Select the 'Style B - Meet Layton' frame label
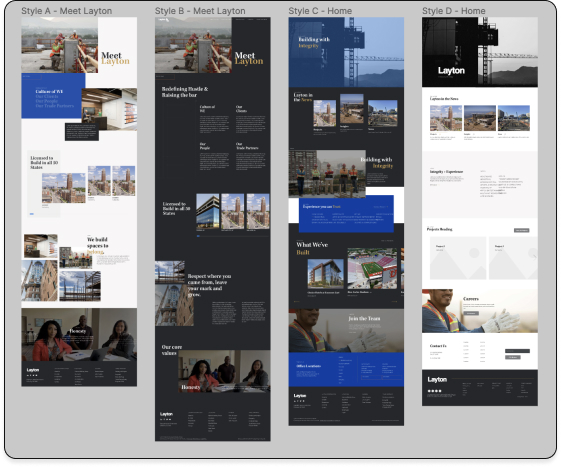This screenshot has height=467, width=561. (200, 11)
